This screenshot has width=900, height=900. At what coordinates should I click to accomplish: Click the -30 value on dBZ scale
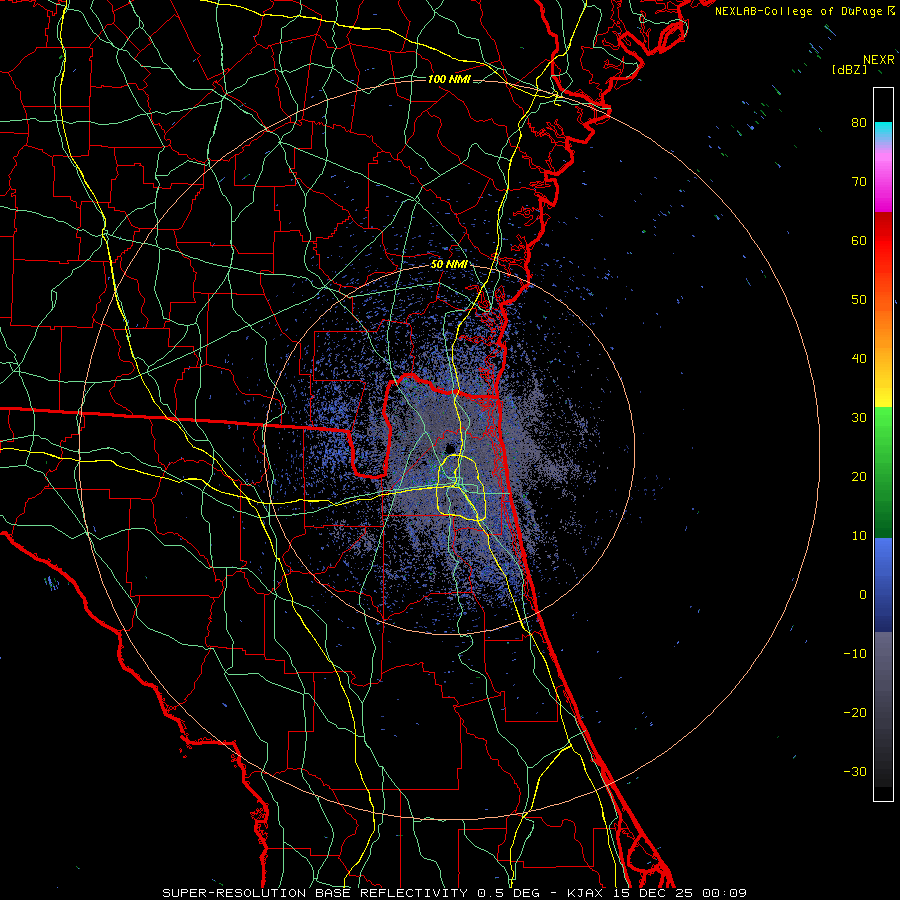855,772
